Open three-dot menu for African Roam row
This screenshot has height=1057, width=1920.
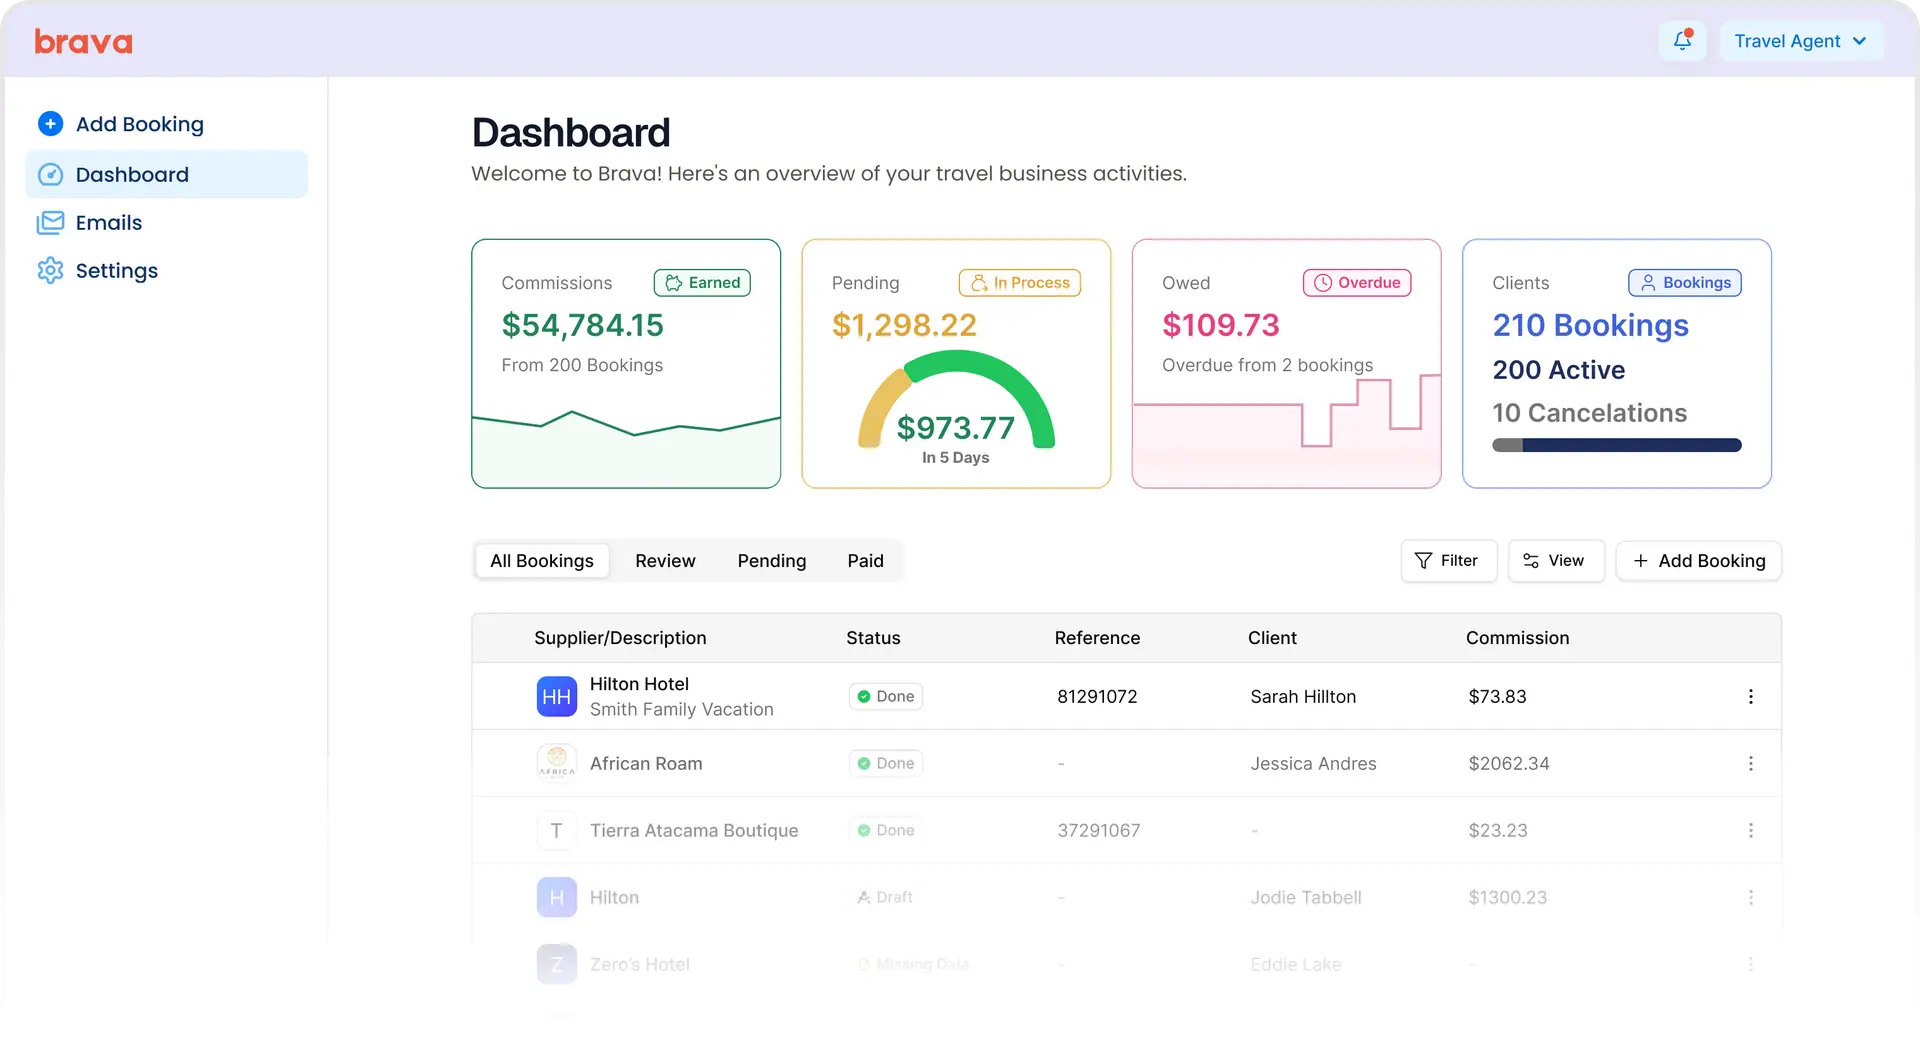coord(1750,764)
